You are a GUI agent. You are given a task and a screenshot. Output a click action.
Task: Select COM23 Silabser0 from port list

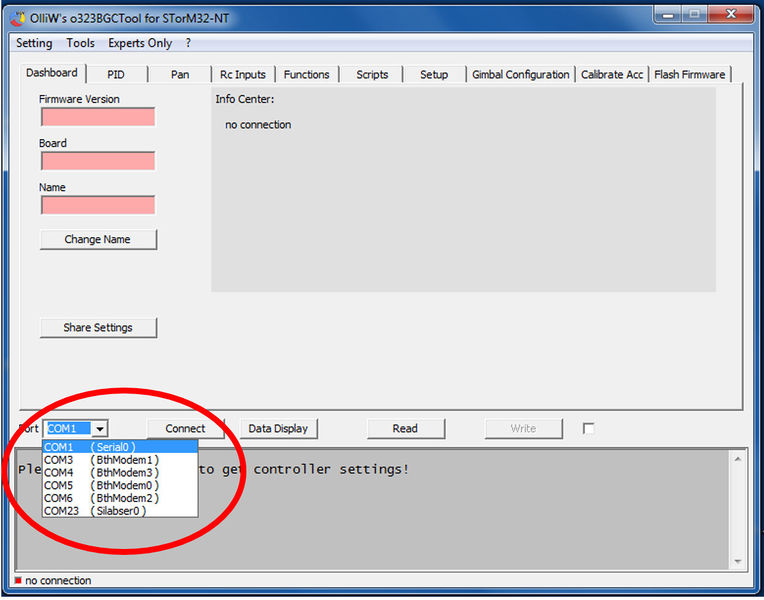pyautogui.click(x=95, y=511)
